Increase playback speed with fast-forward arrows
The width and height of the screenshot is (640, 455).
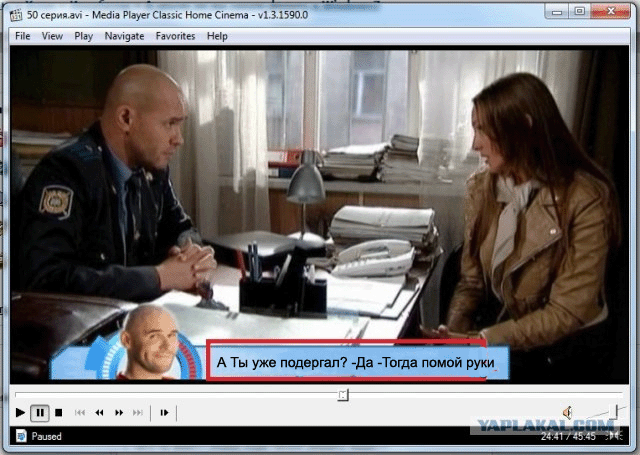click(x=119, y=413)
